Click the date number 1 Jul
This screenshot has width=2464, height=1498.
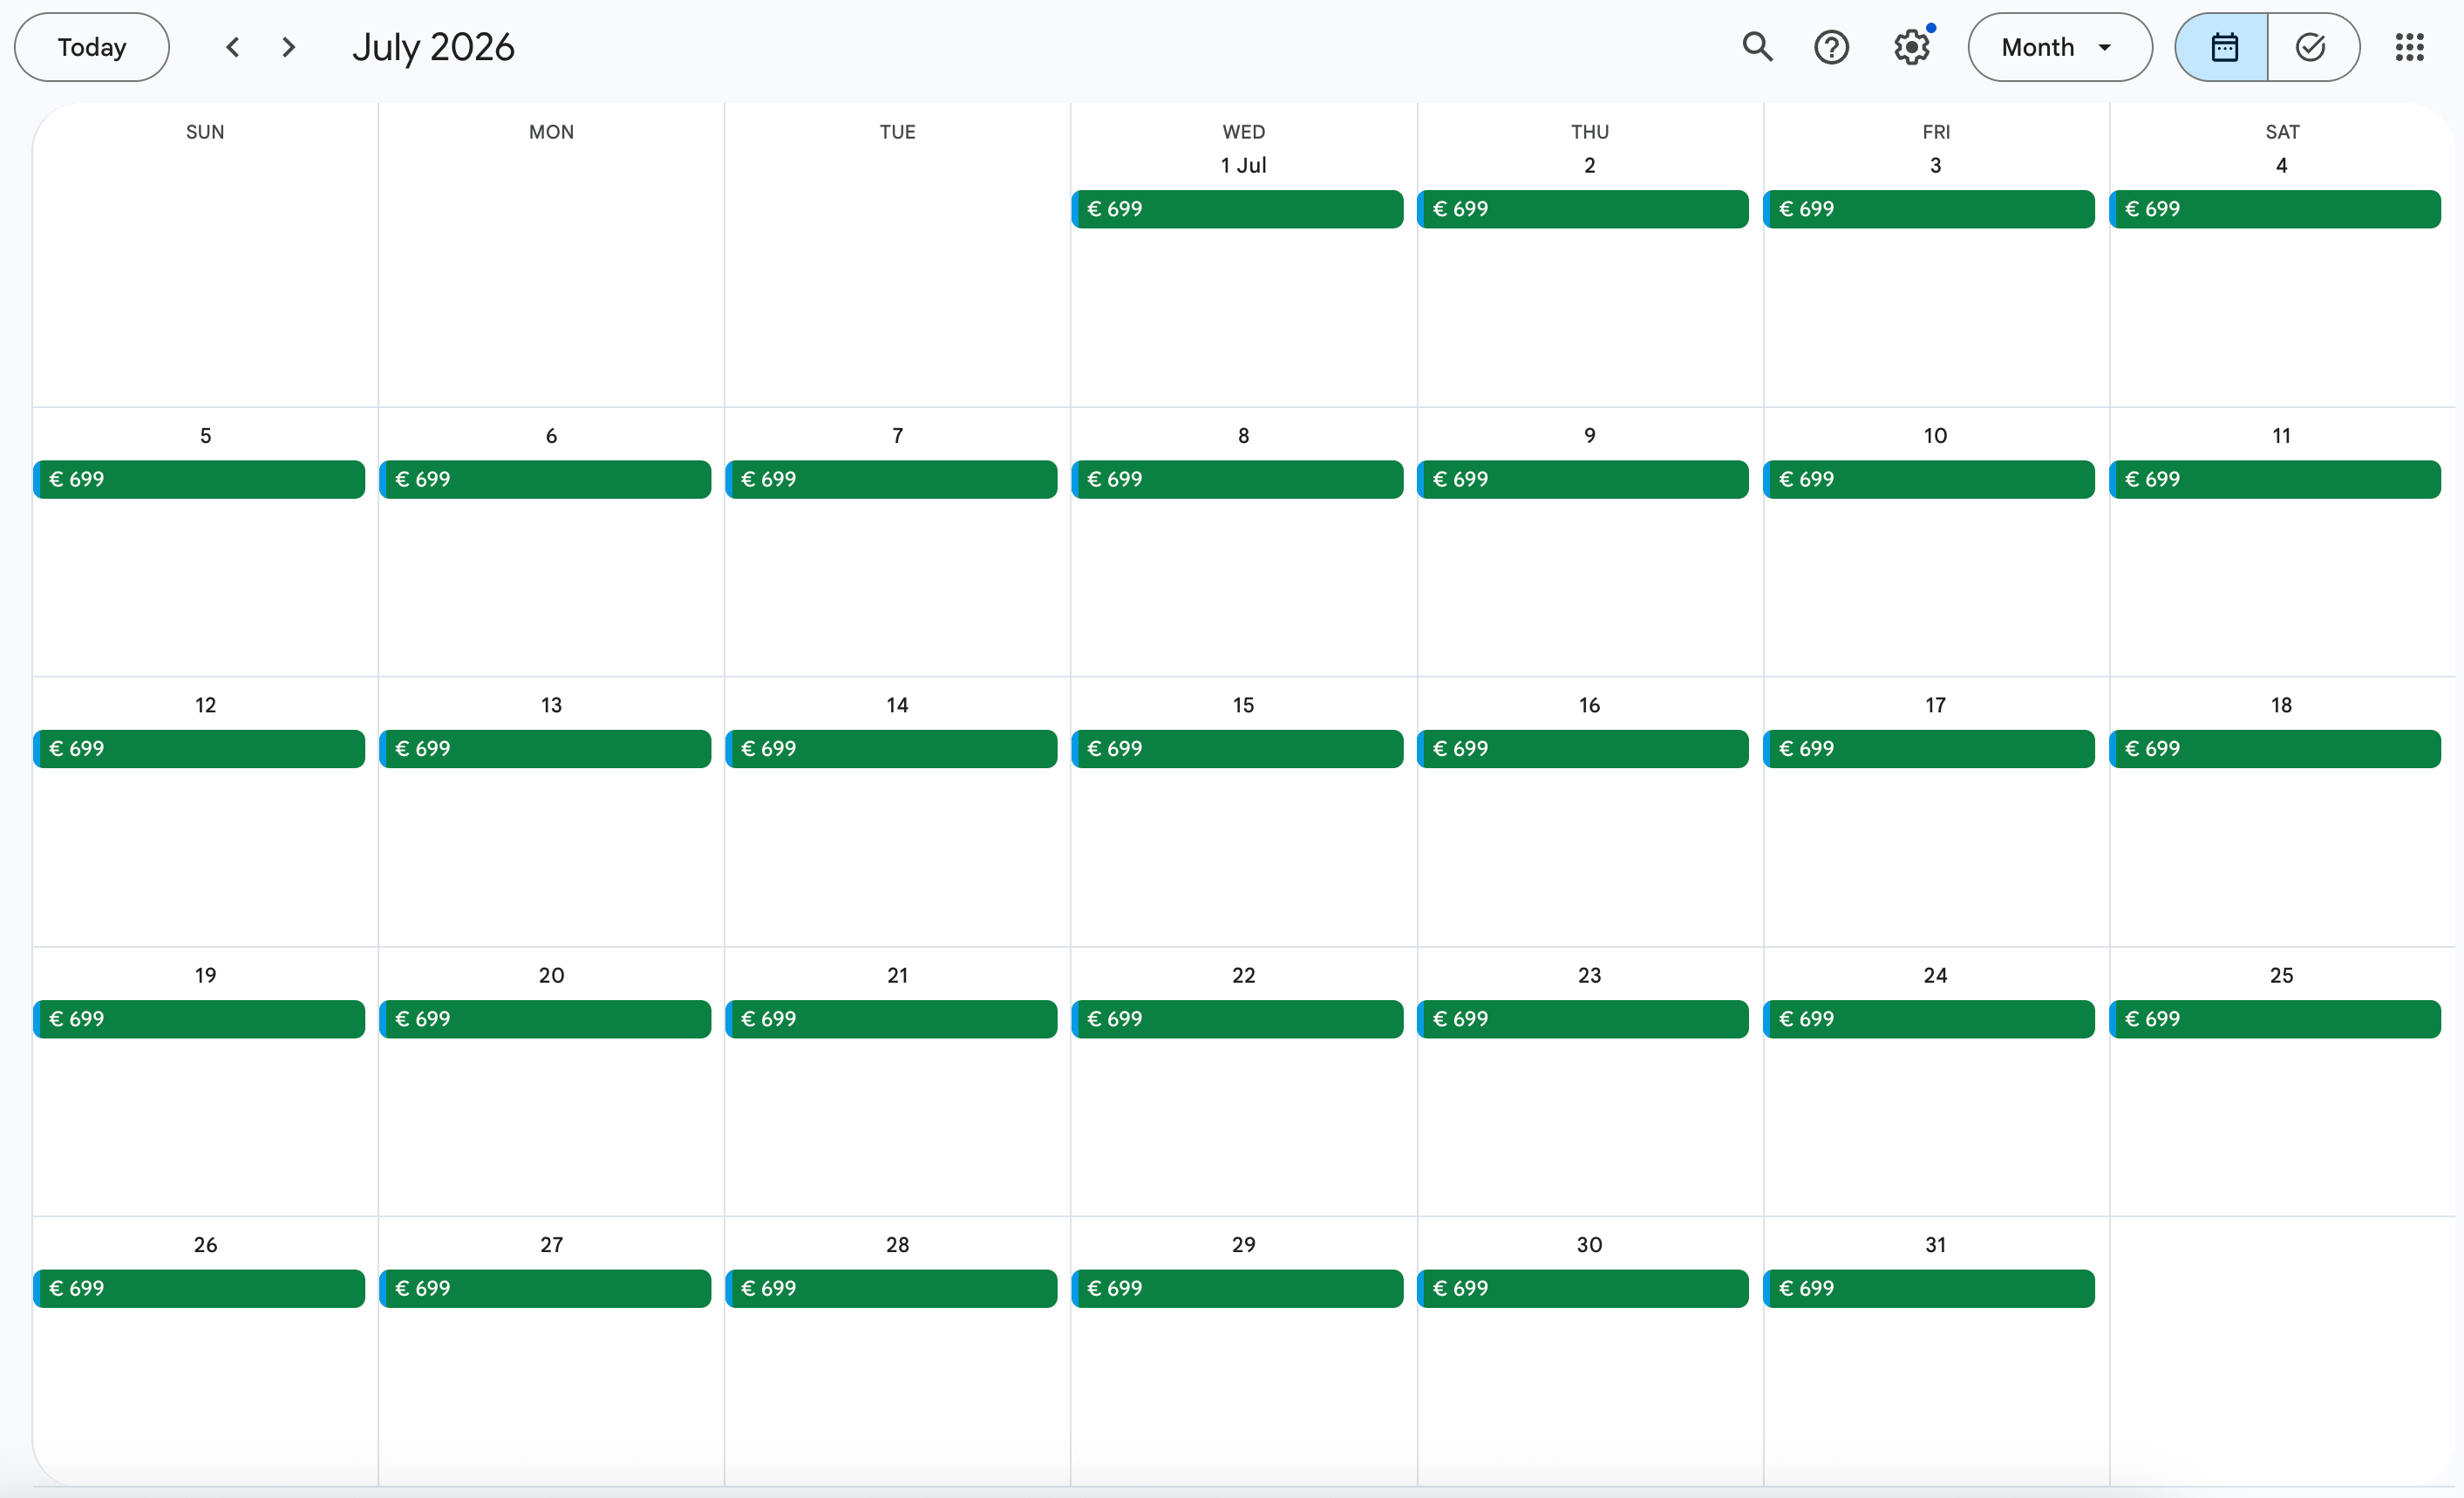tap(1243, 165)
